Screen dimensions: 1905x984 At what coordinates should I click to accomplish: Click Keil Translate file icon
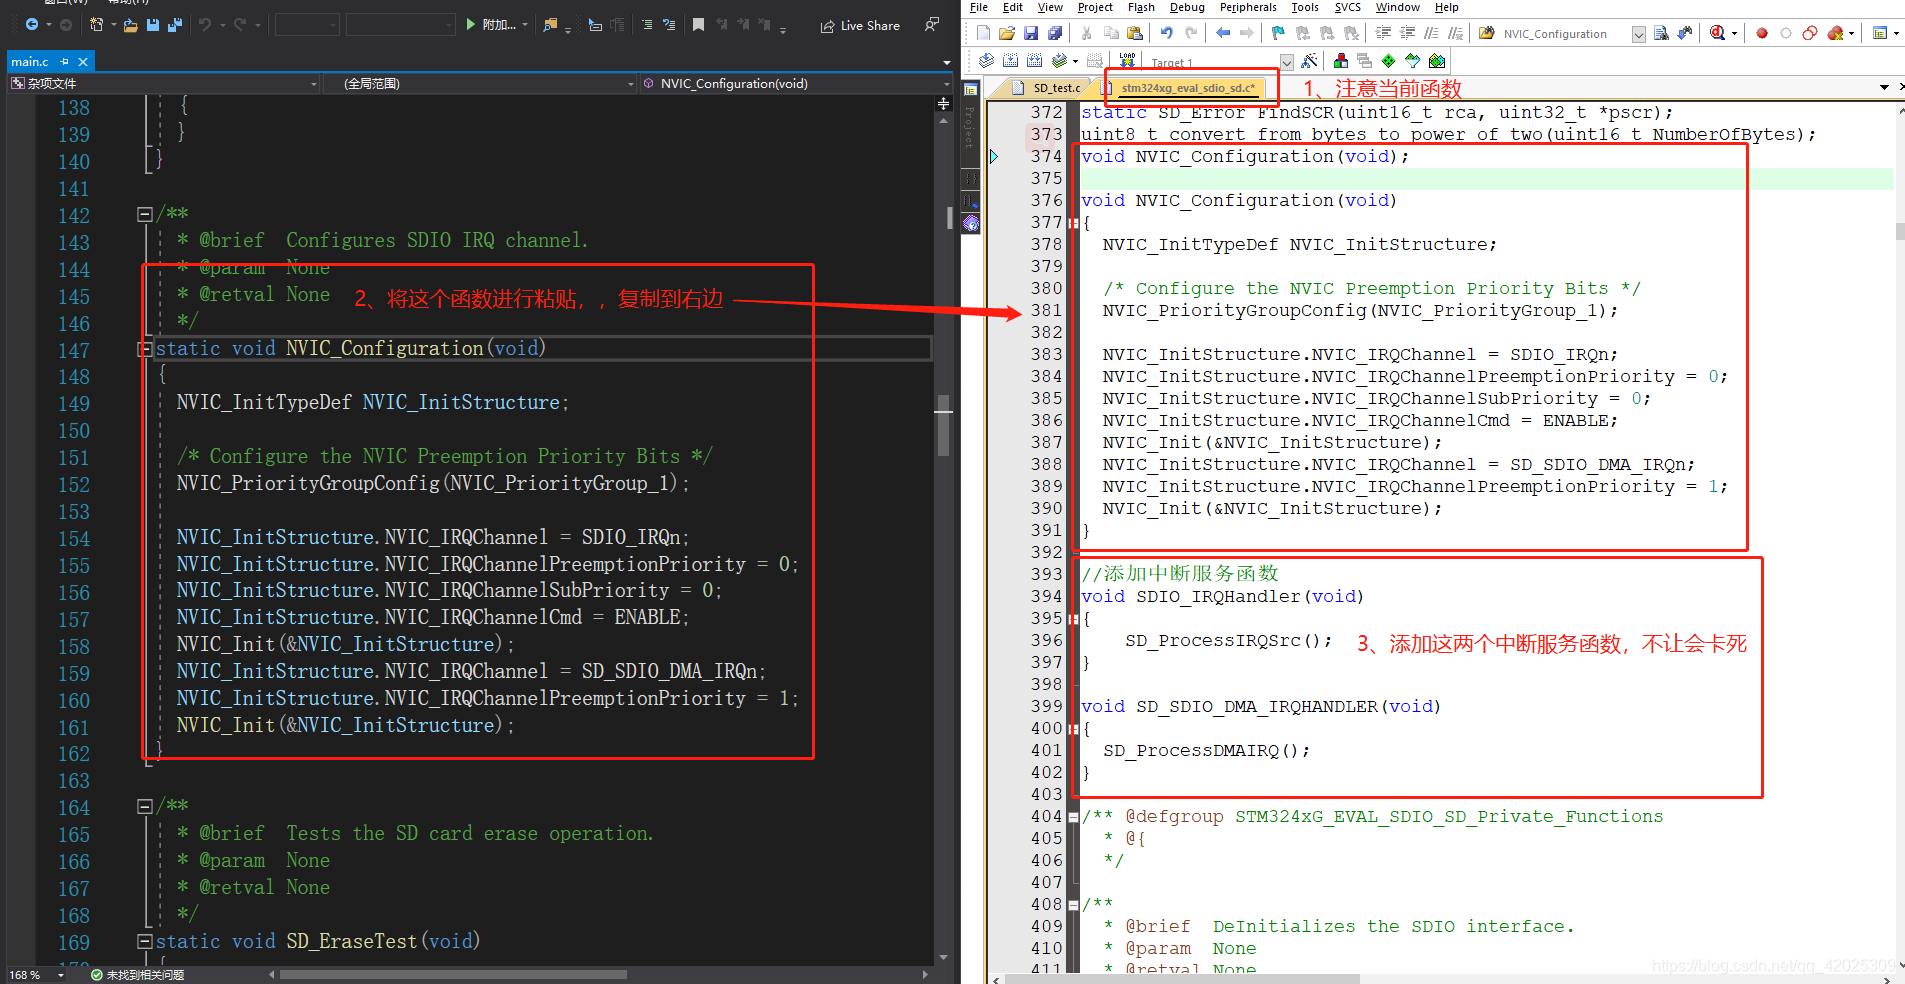tap(986, 61)
